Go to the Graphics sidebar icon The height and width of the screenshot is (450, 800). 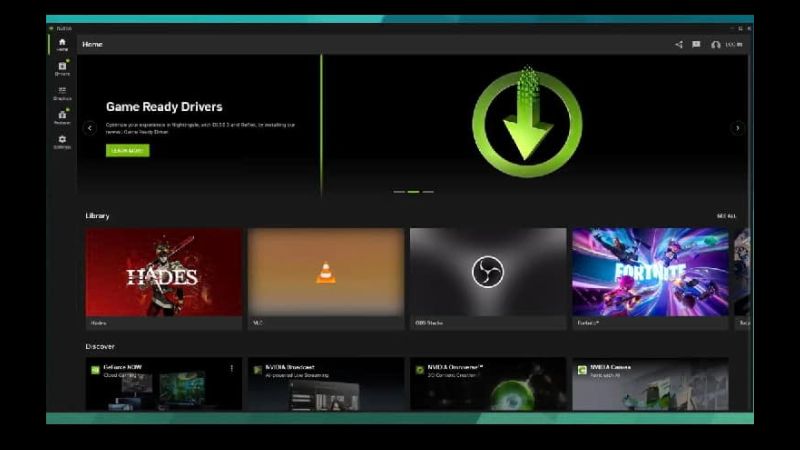(62, 93)
